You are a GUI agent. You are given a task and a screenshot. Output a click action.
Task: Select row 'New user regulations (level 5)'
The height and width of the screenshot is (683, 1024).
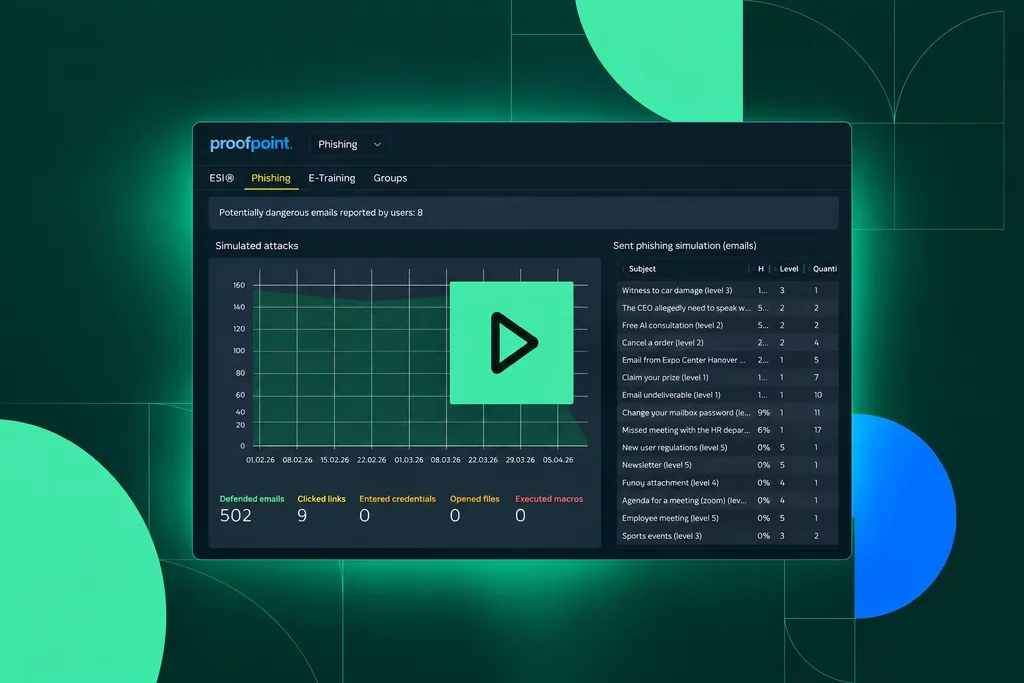pos(728,448)
